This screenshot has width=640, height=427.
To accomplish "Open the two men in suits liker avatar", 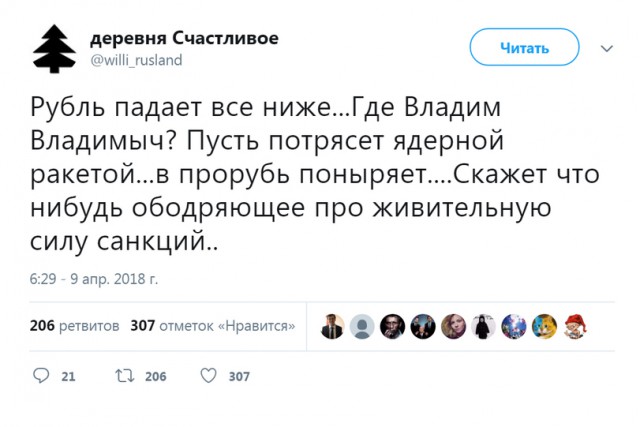I will [421, 325].
